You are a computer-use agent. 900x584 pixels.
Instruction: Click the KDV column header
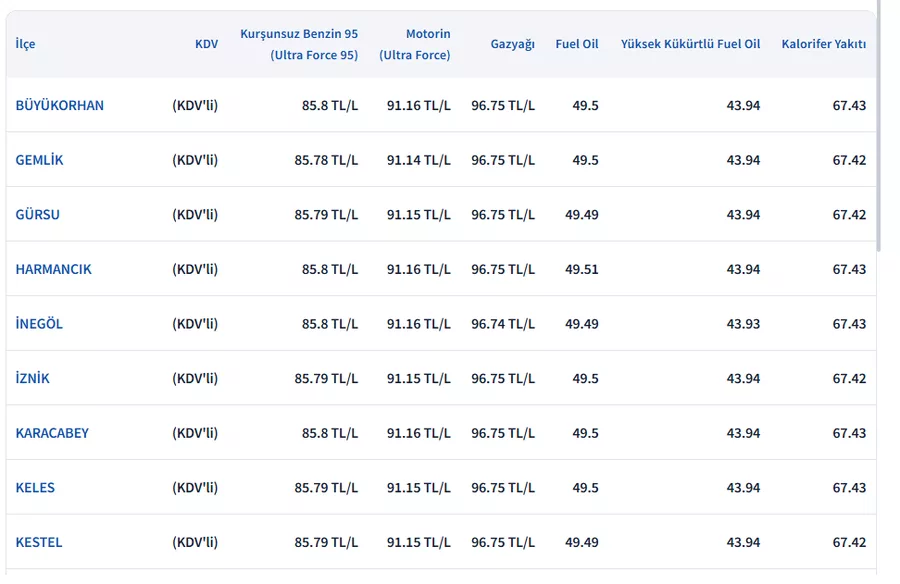(207, 44)
